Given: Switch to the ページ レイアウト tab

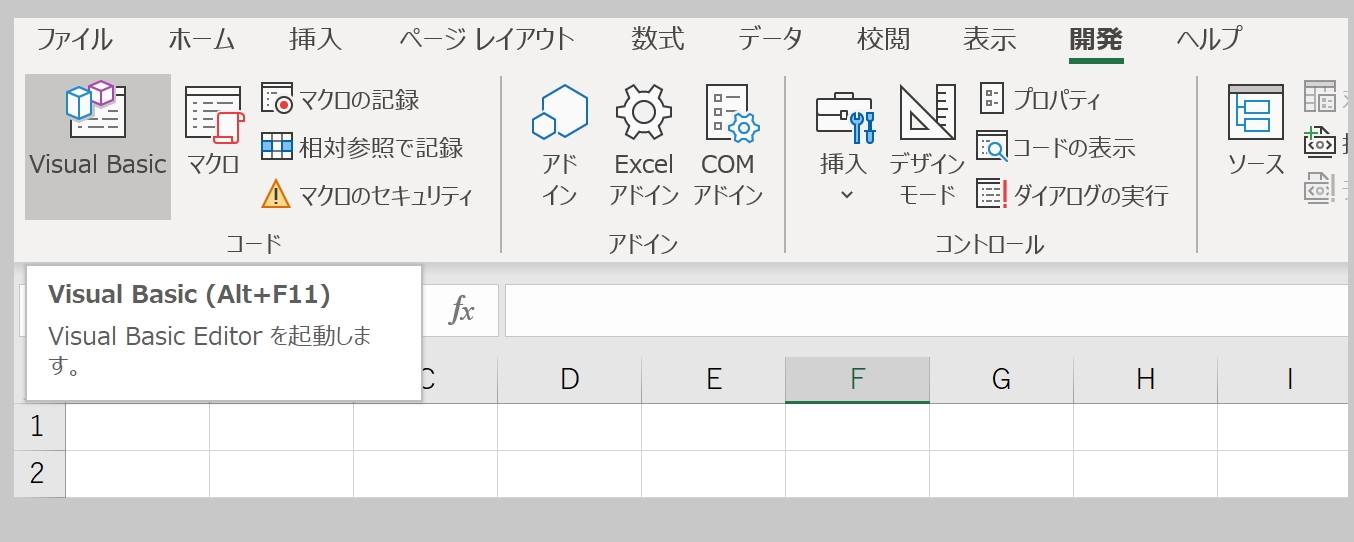Looking at the screenshot, I should [x=487, y=39].
